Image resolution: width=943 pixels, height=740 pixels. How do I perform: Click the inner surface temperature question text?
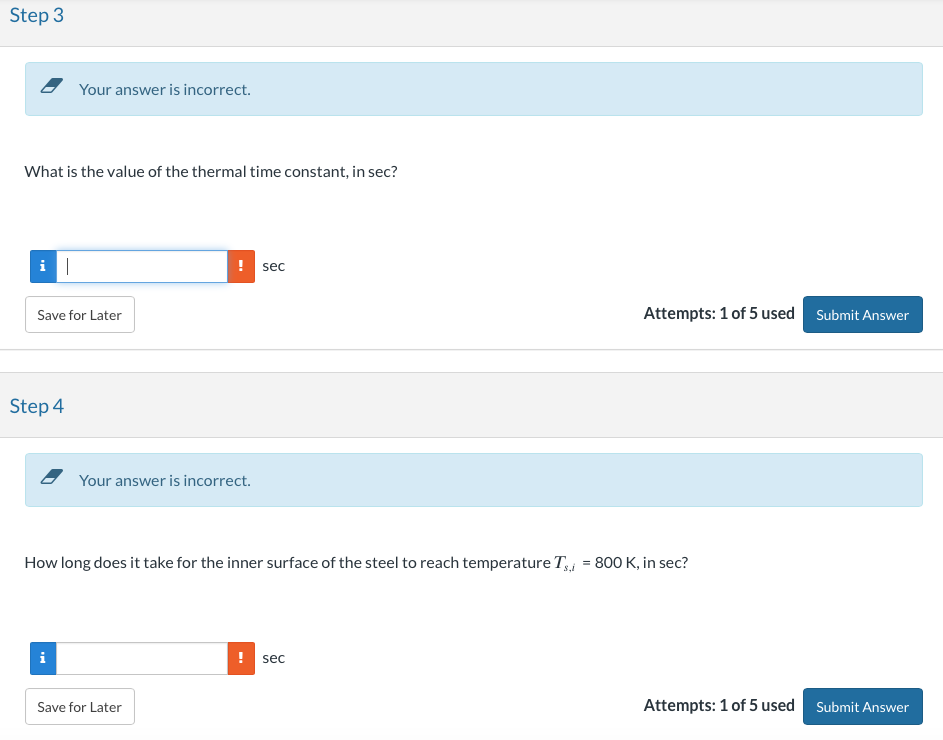356,563
